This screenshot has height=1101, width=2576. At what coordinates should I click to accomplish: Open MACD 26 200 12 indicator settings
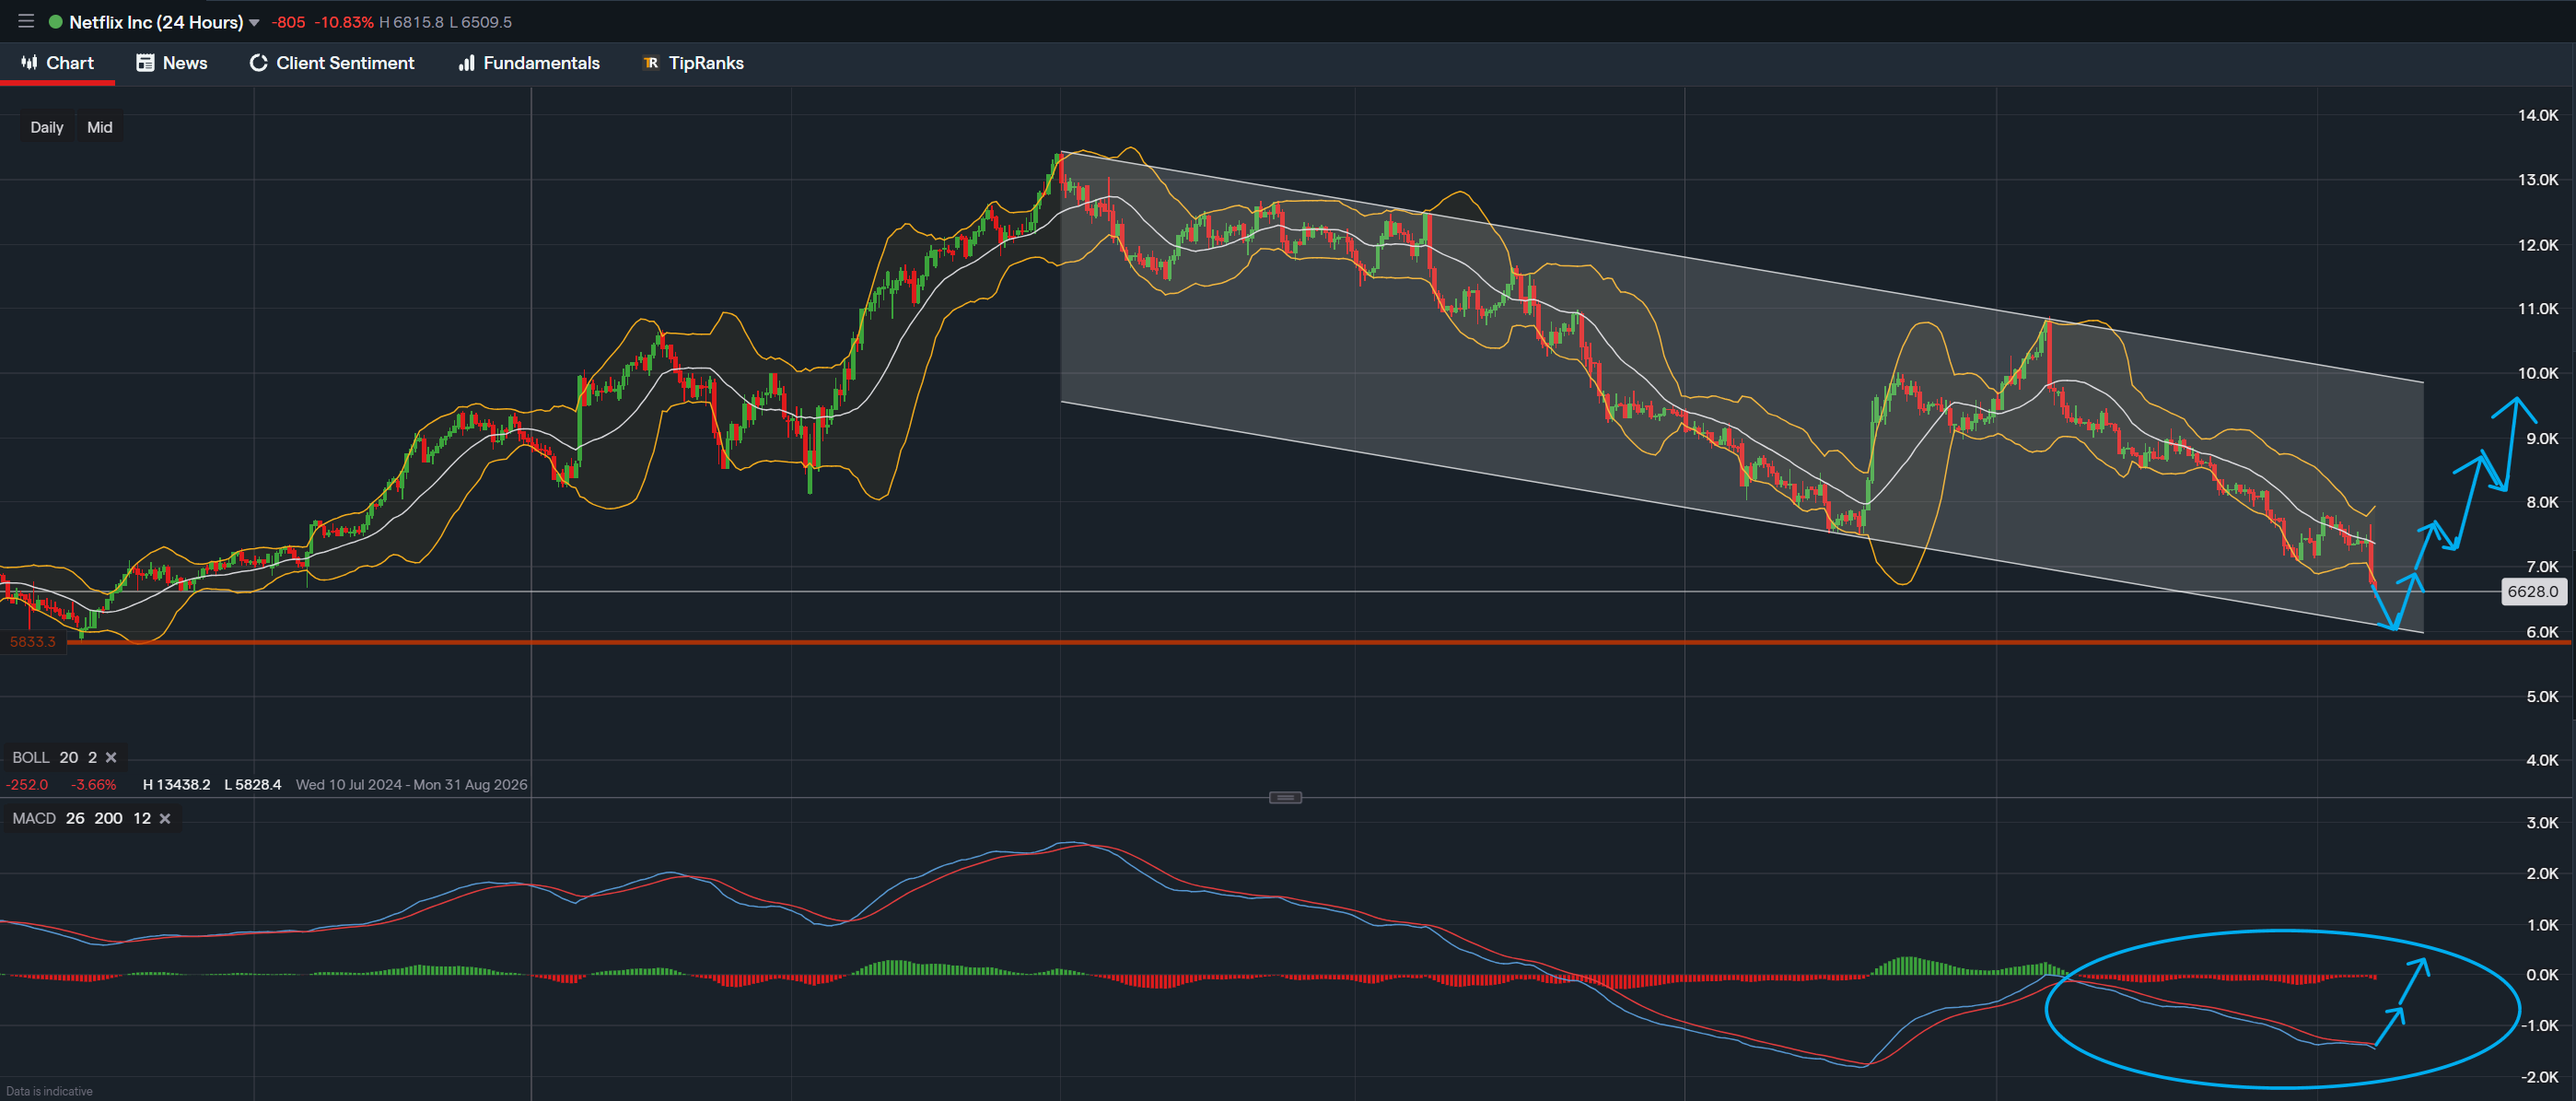pos(81,819)
